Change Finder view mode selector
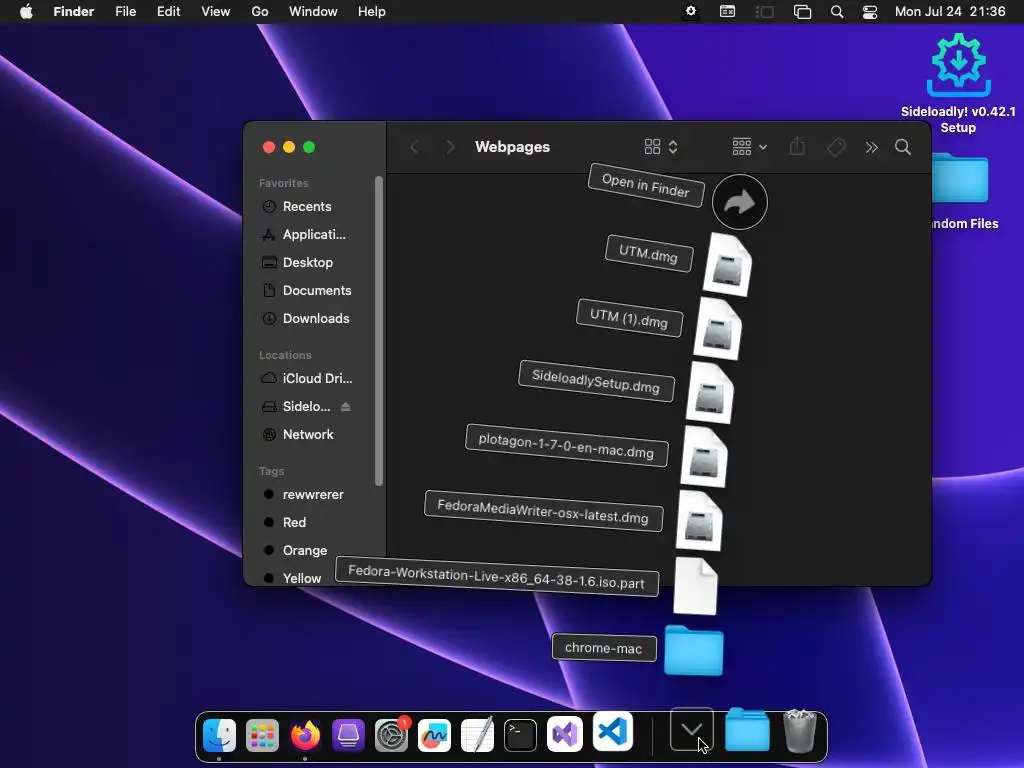 point(661,147)
